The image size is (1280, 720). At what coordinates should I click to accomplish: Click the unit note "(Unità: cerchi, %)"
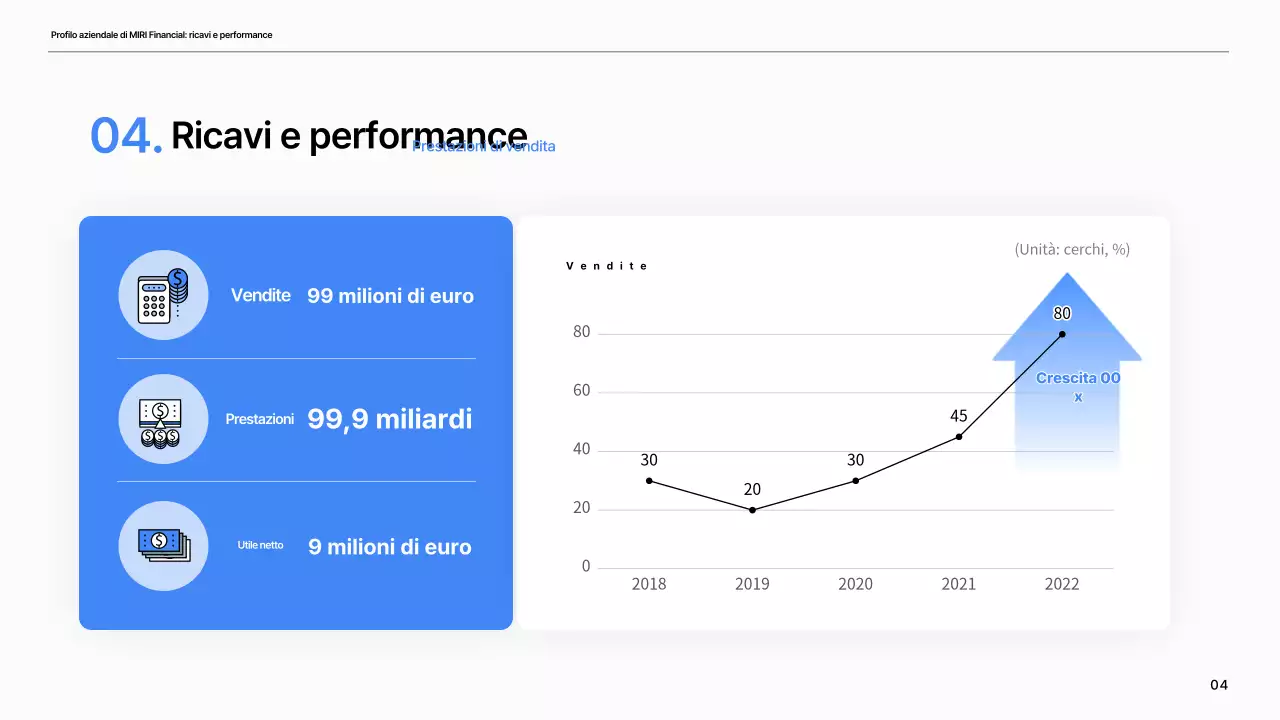pyautogui.click(x=1072, y=249)
